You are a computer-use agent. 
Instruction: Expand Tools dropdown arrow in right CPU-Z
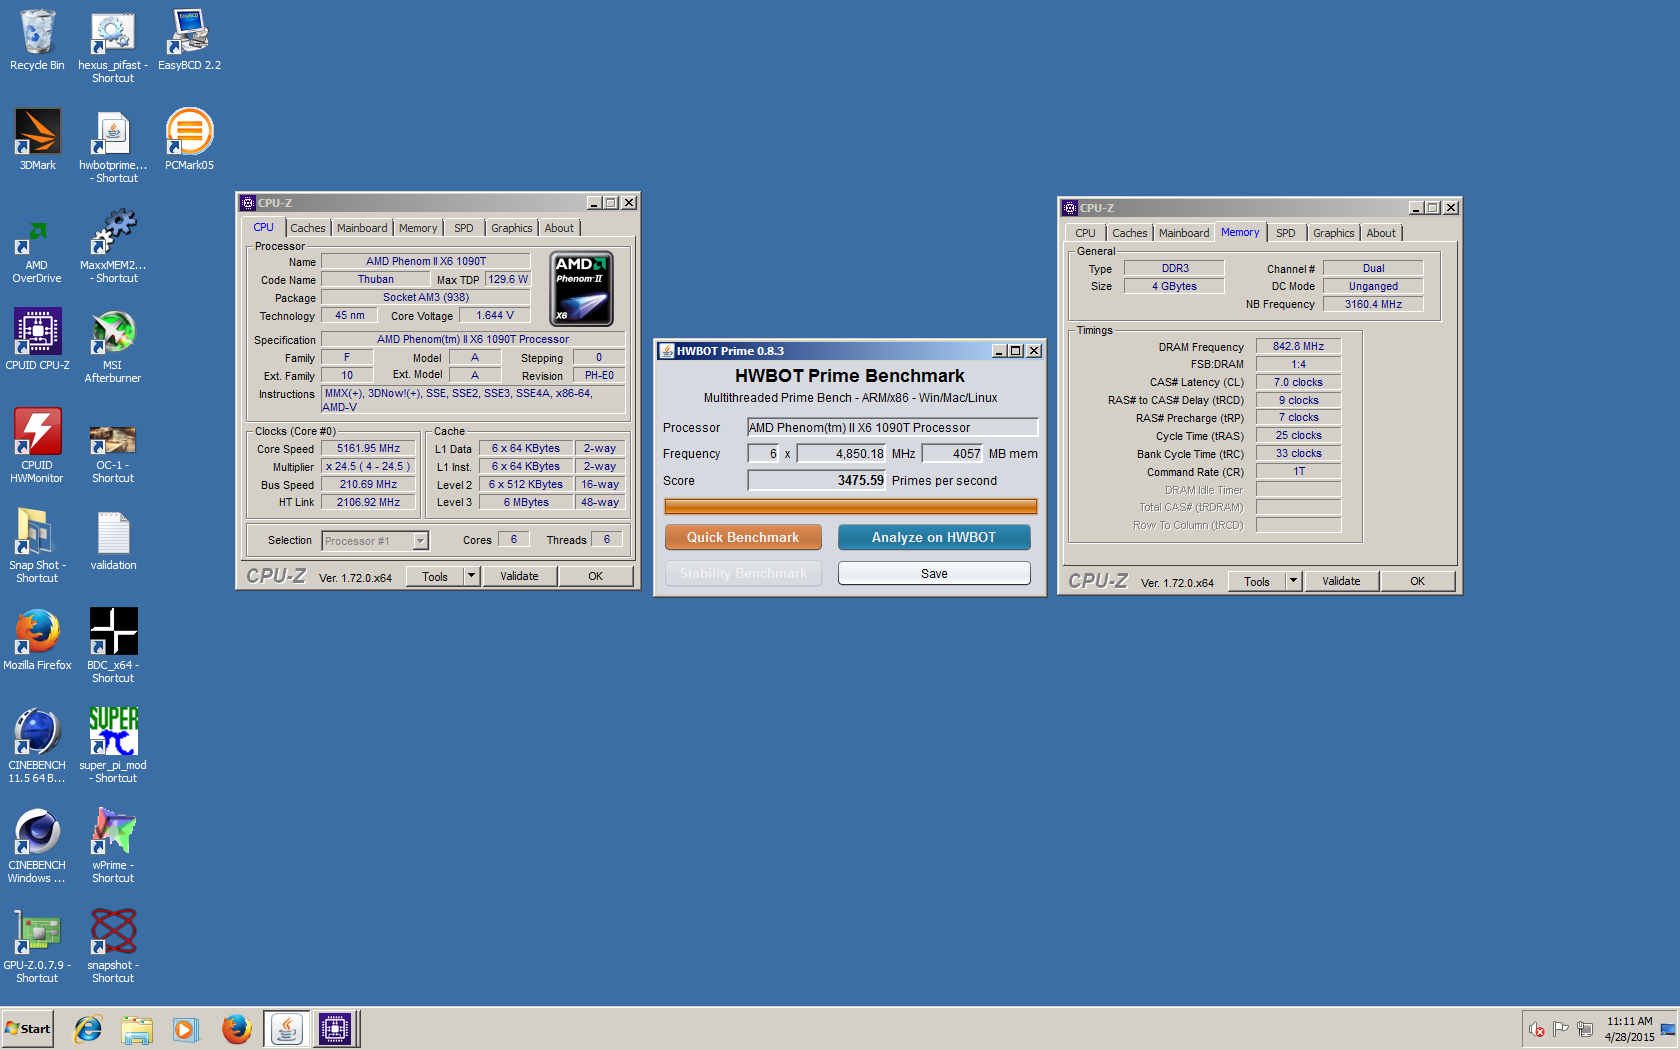(1294, 581)
